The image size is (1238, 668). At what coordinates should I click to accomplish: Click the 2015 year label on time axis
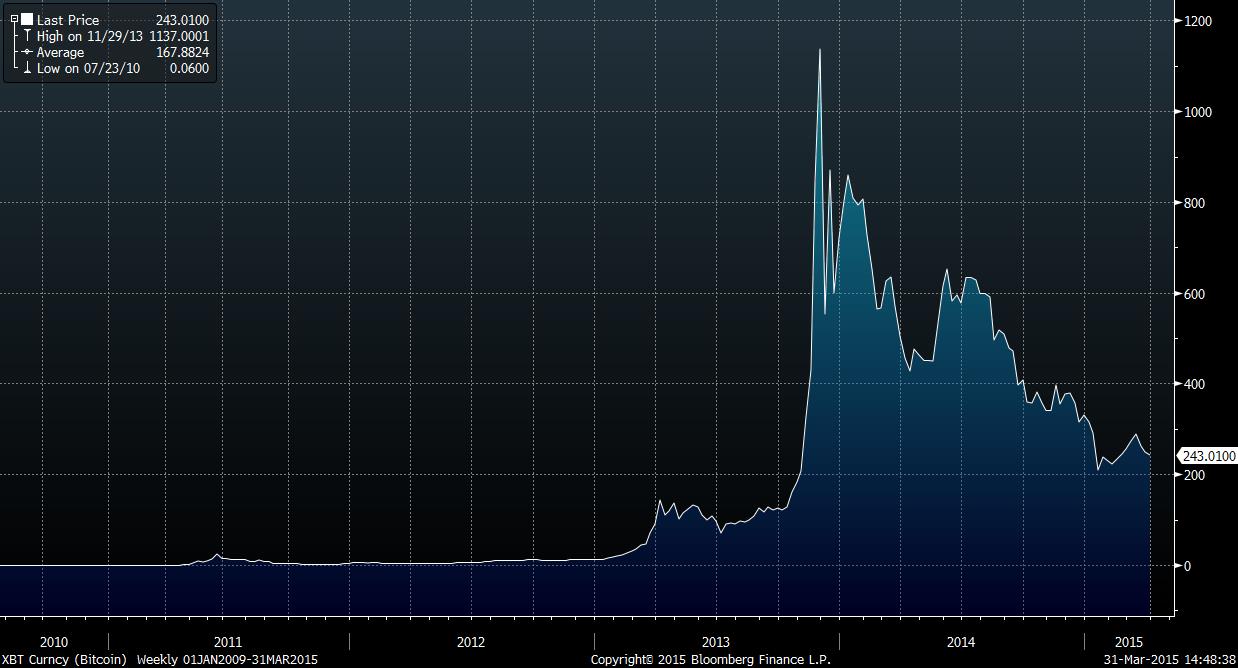pos(1128,642)
